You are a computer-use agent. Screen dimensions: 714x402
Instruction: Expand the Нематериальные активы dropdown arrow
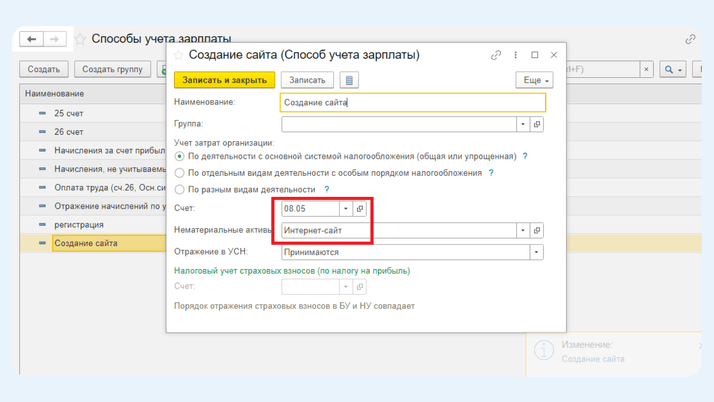523,230
